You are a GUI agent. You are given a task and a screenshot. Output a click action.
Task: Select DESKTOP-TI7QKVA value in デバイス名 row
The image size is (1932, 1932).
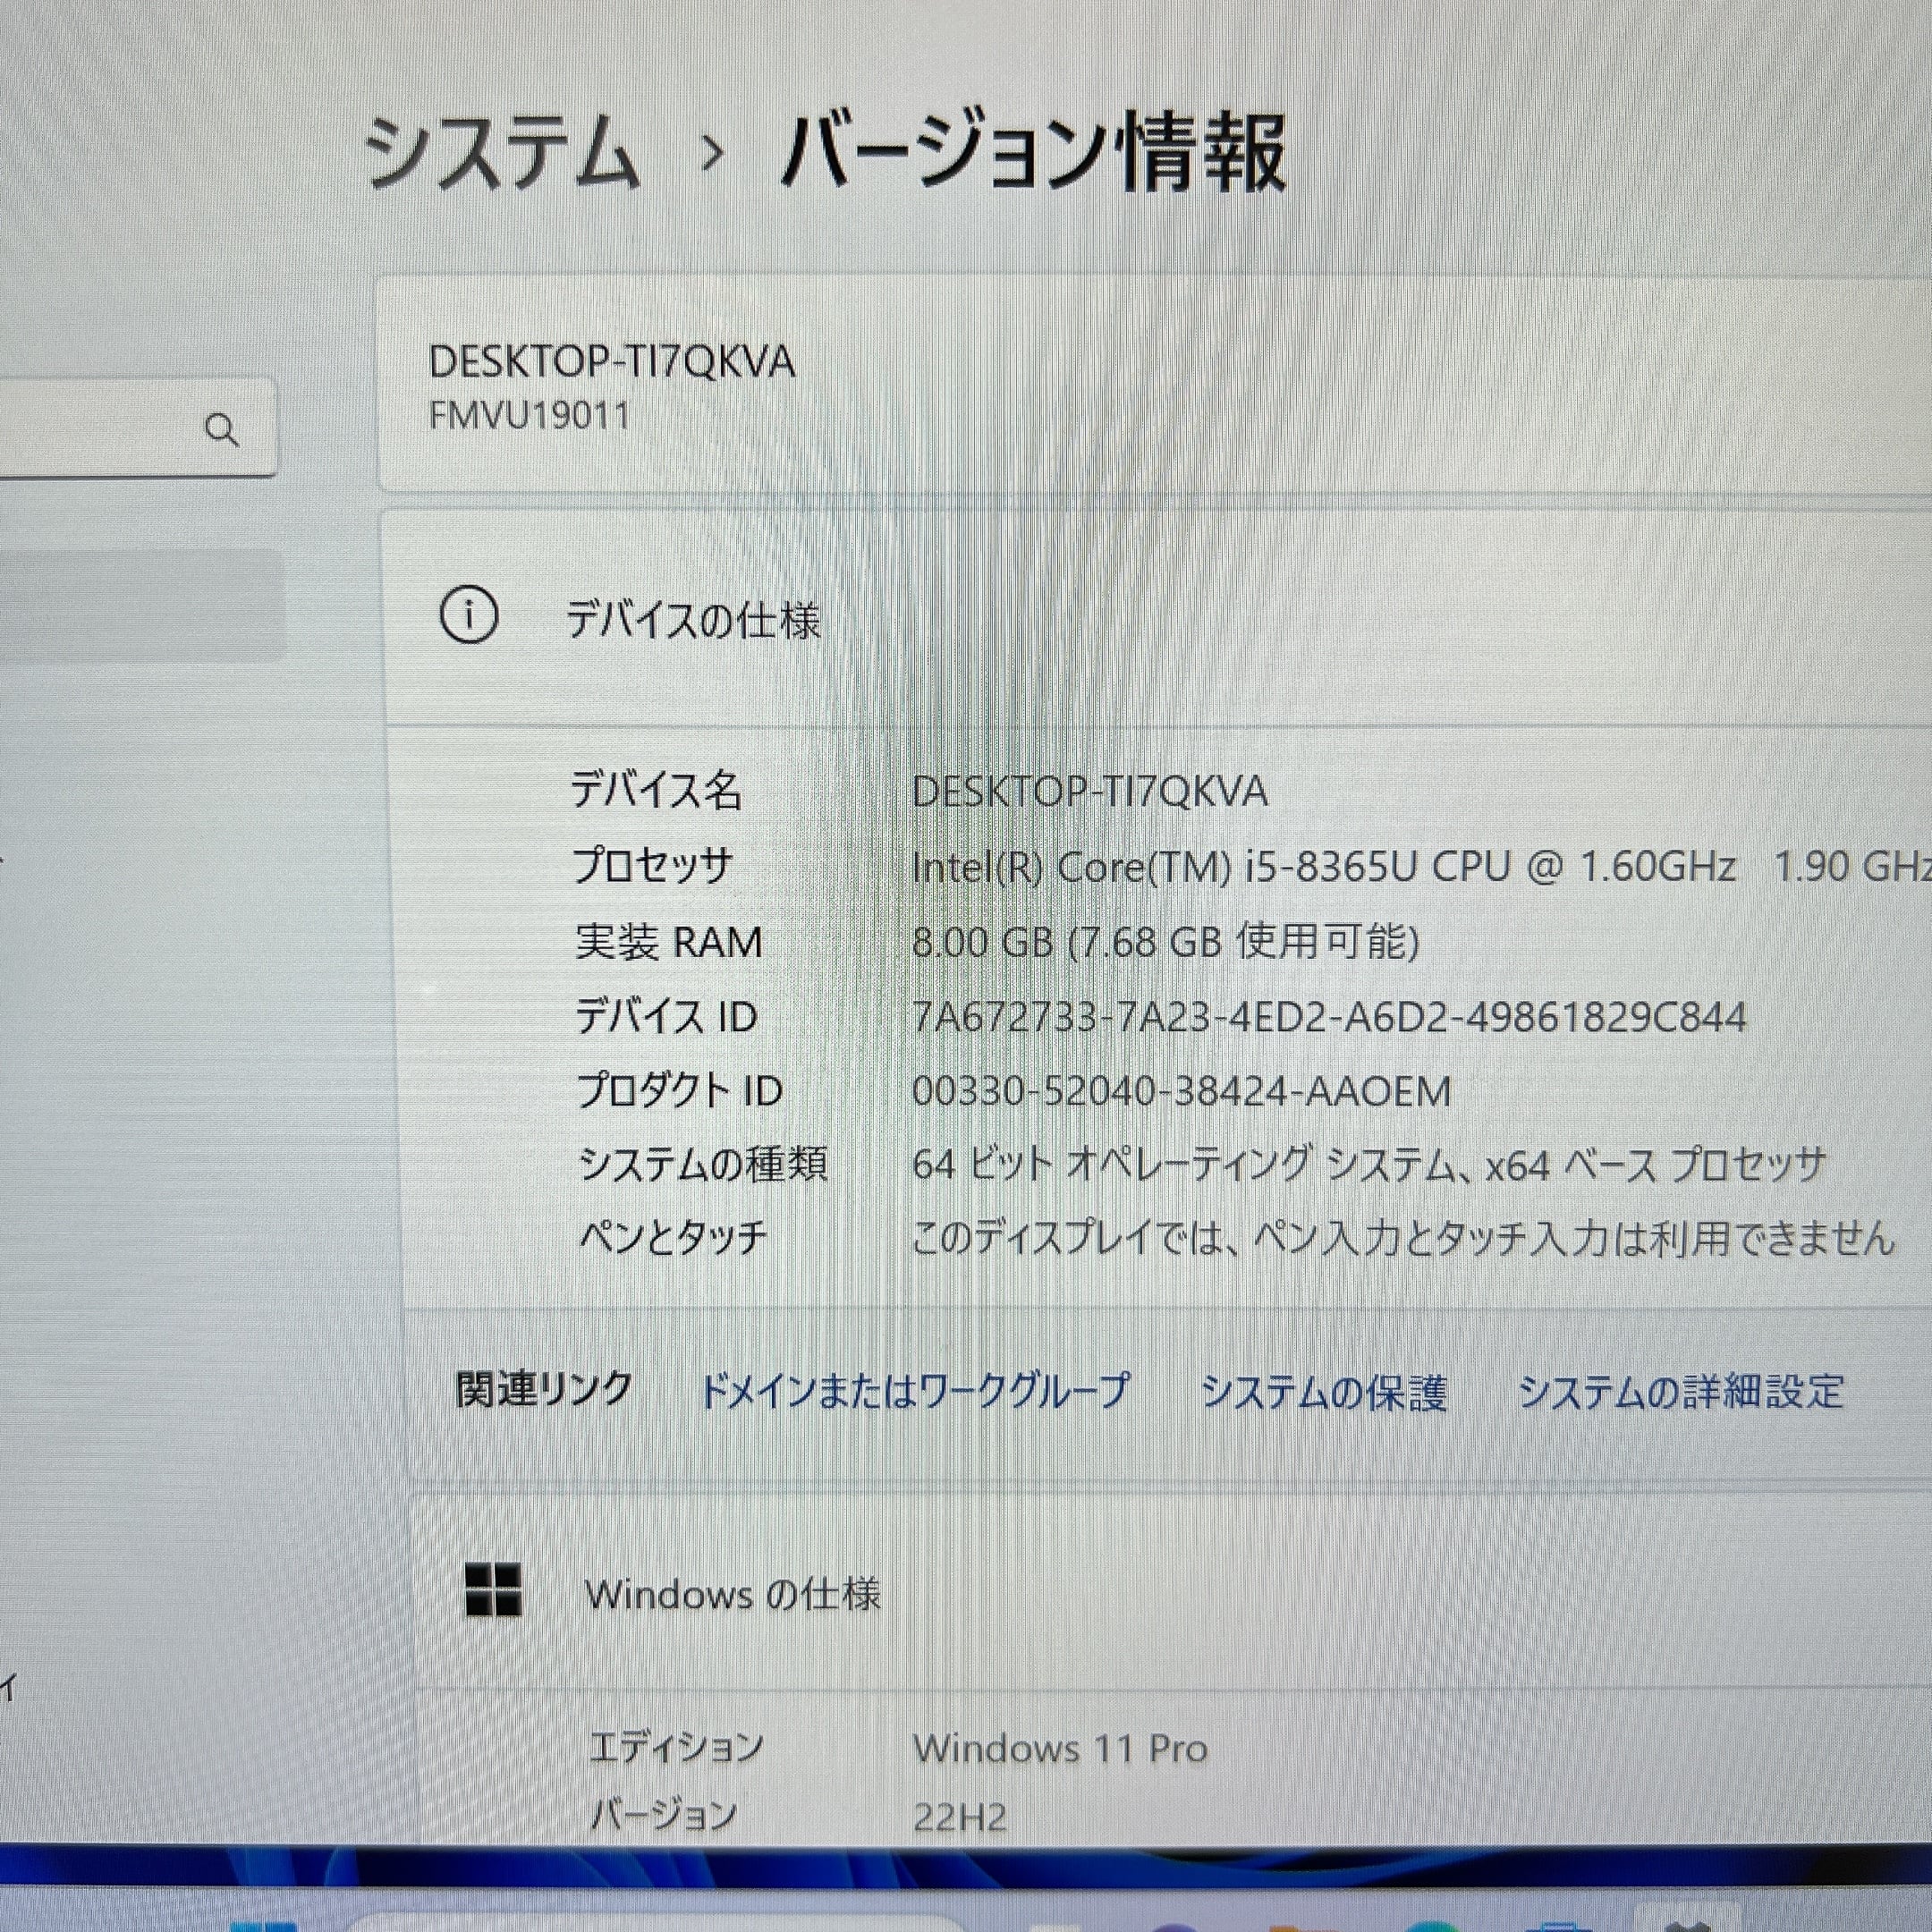click(x=1090, y=792)
